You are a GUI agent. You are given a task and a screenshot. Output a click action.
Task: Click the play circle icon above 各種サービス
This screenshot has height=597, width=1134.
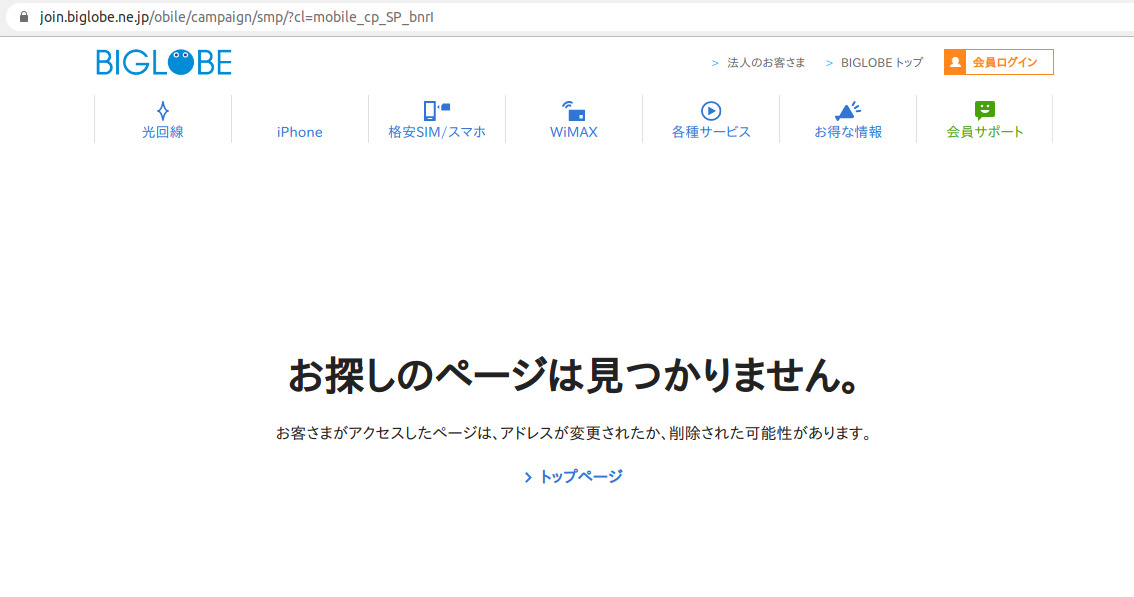(x=711, y=111)
